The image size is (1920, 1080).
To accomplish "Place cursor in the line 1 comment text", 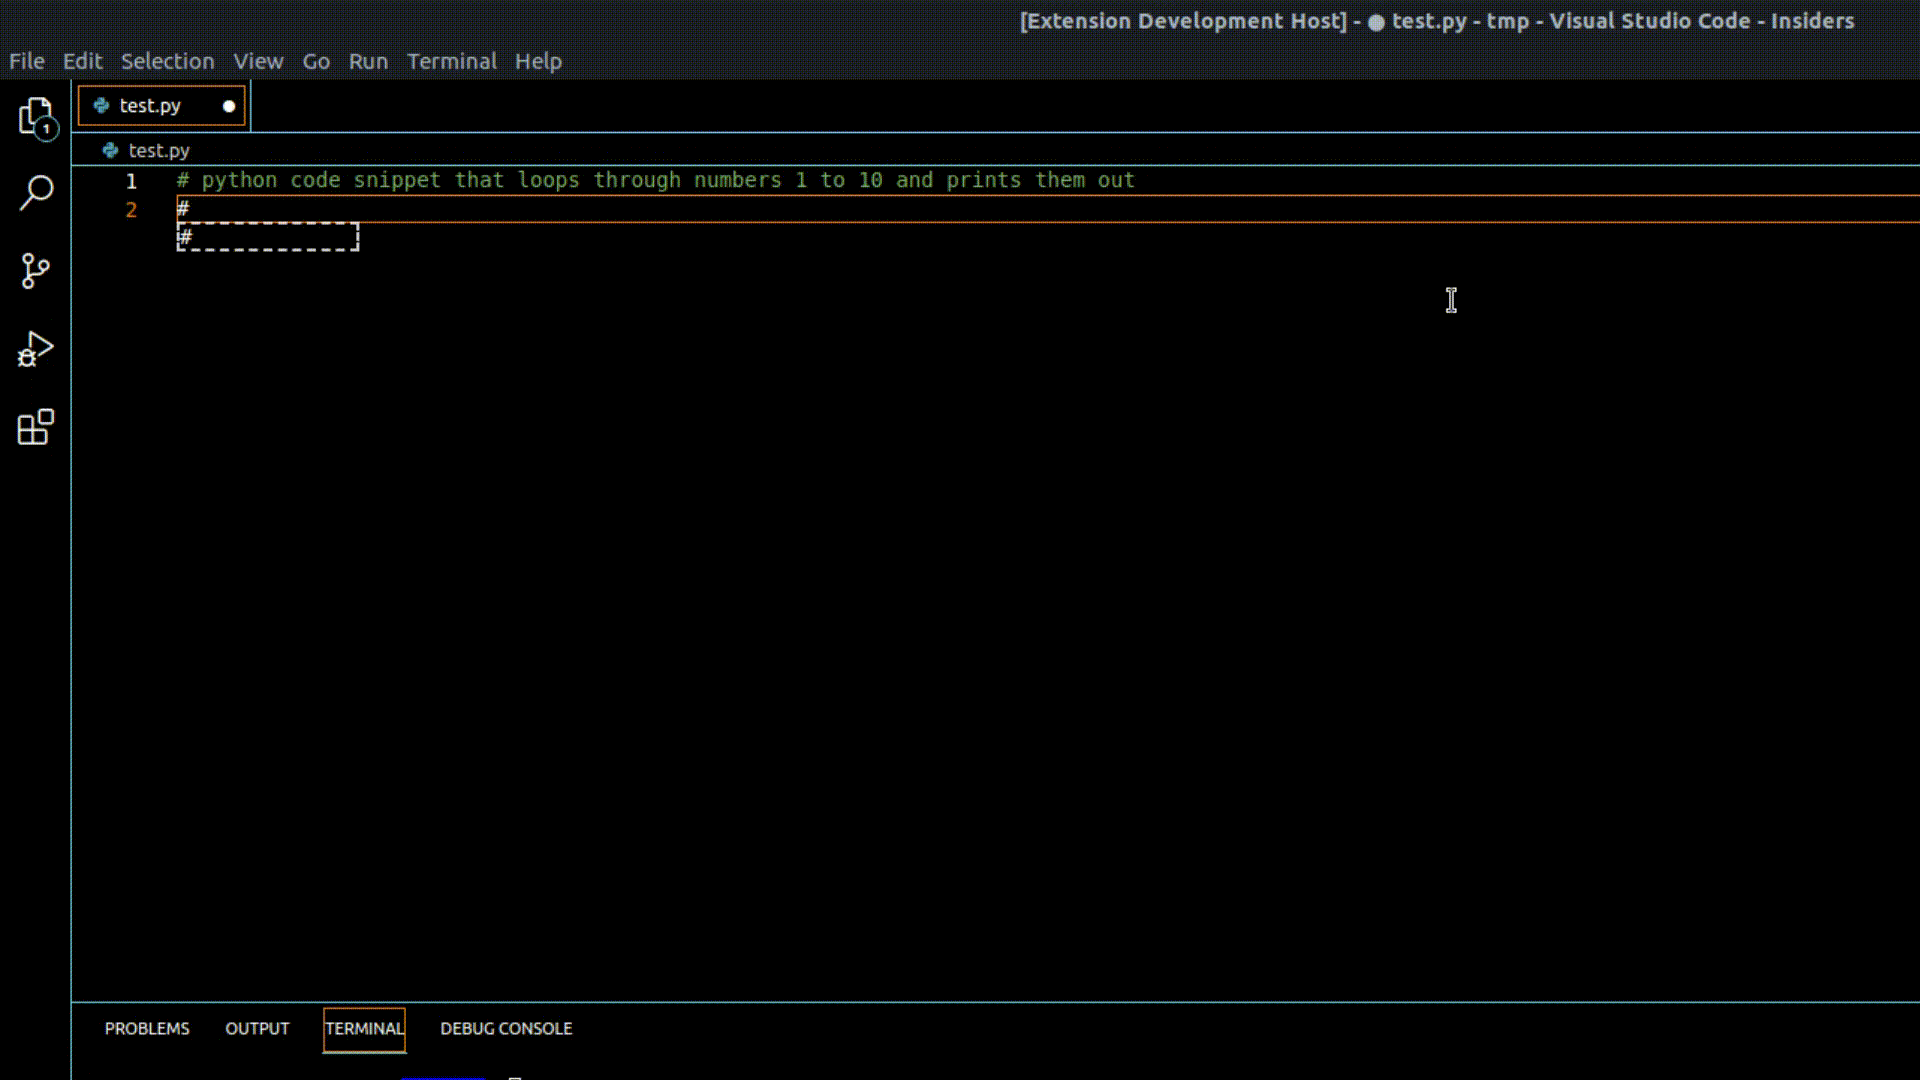I will 655,180.
